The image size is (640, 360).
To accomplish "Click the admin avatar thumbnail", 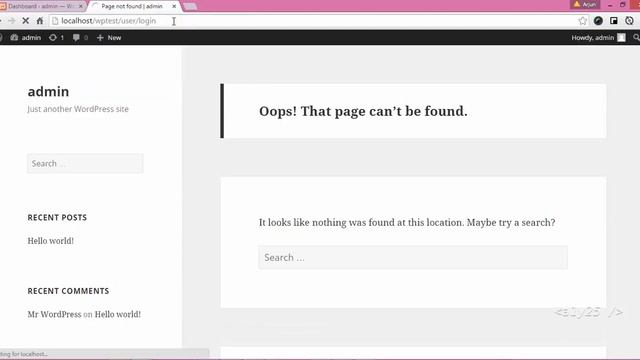I will pos(621,38).
